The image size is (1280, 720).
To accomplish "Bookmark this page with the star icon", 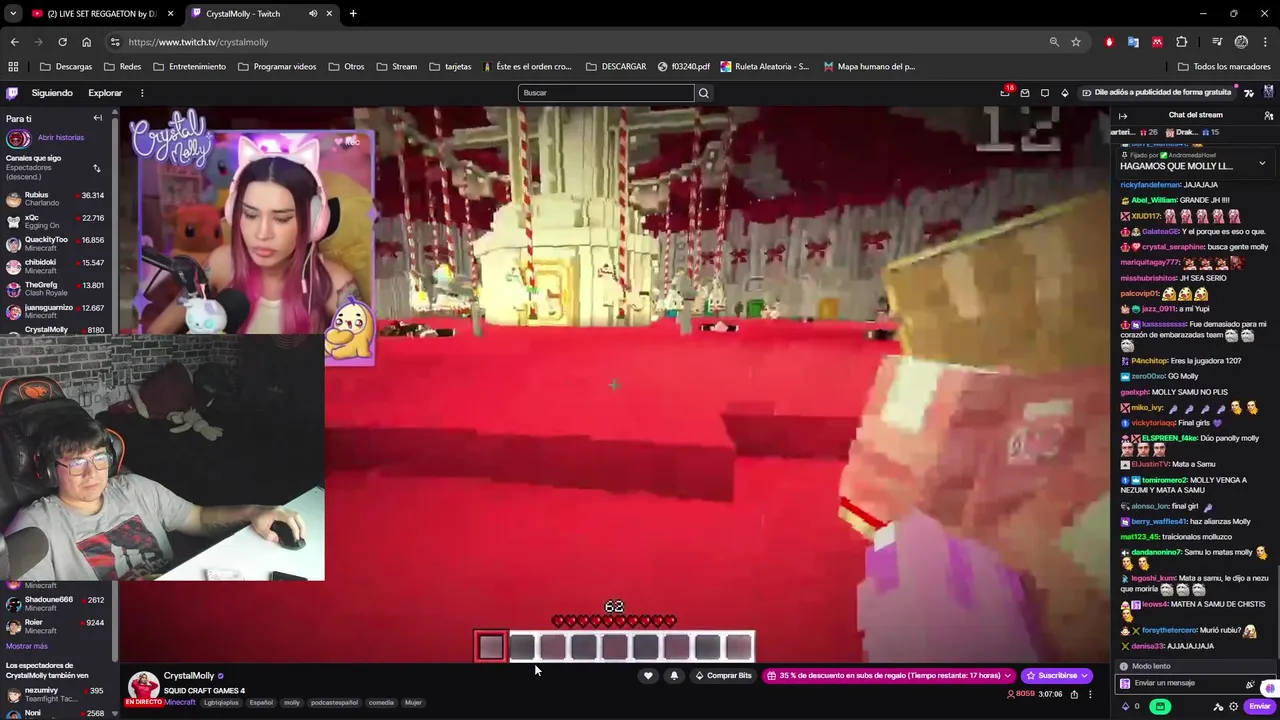I will 1076,42.
